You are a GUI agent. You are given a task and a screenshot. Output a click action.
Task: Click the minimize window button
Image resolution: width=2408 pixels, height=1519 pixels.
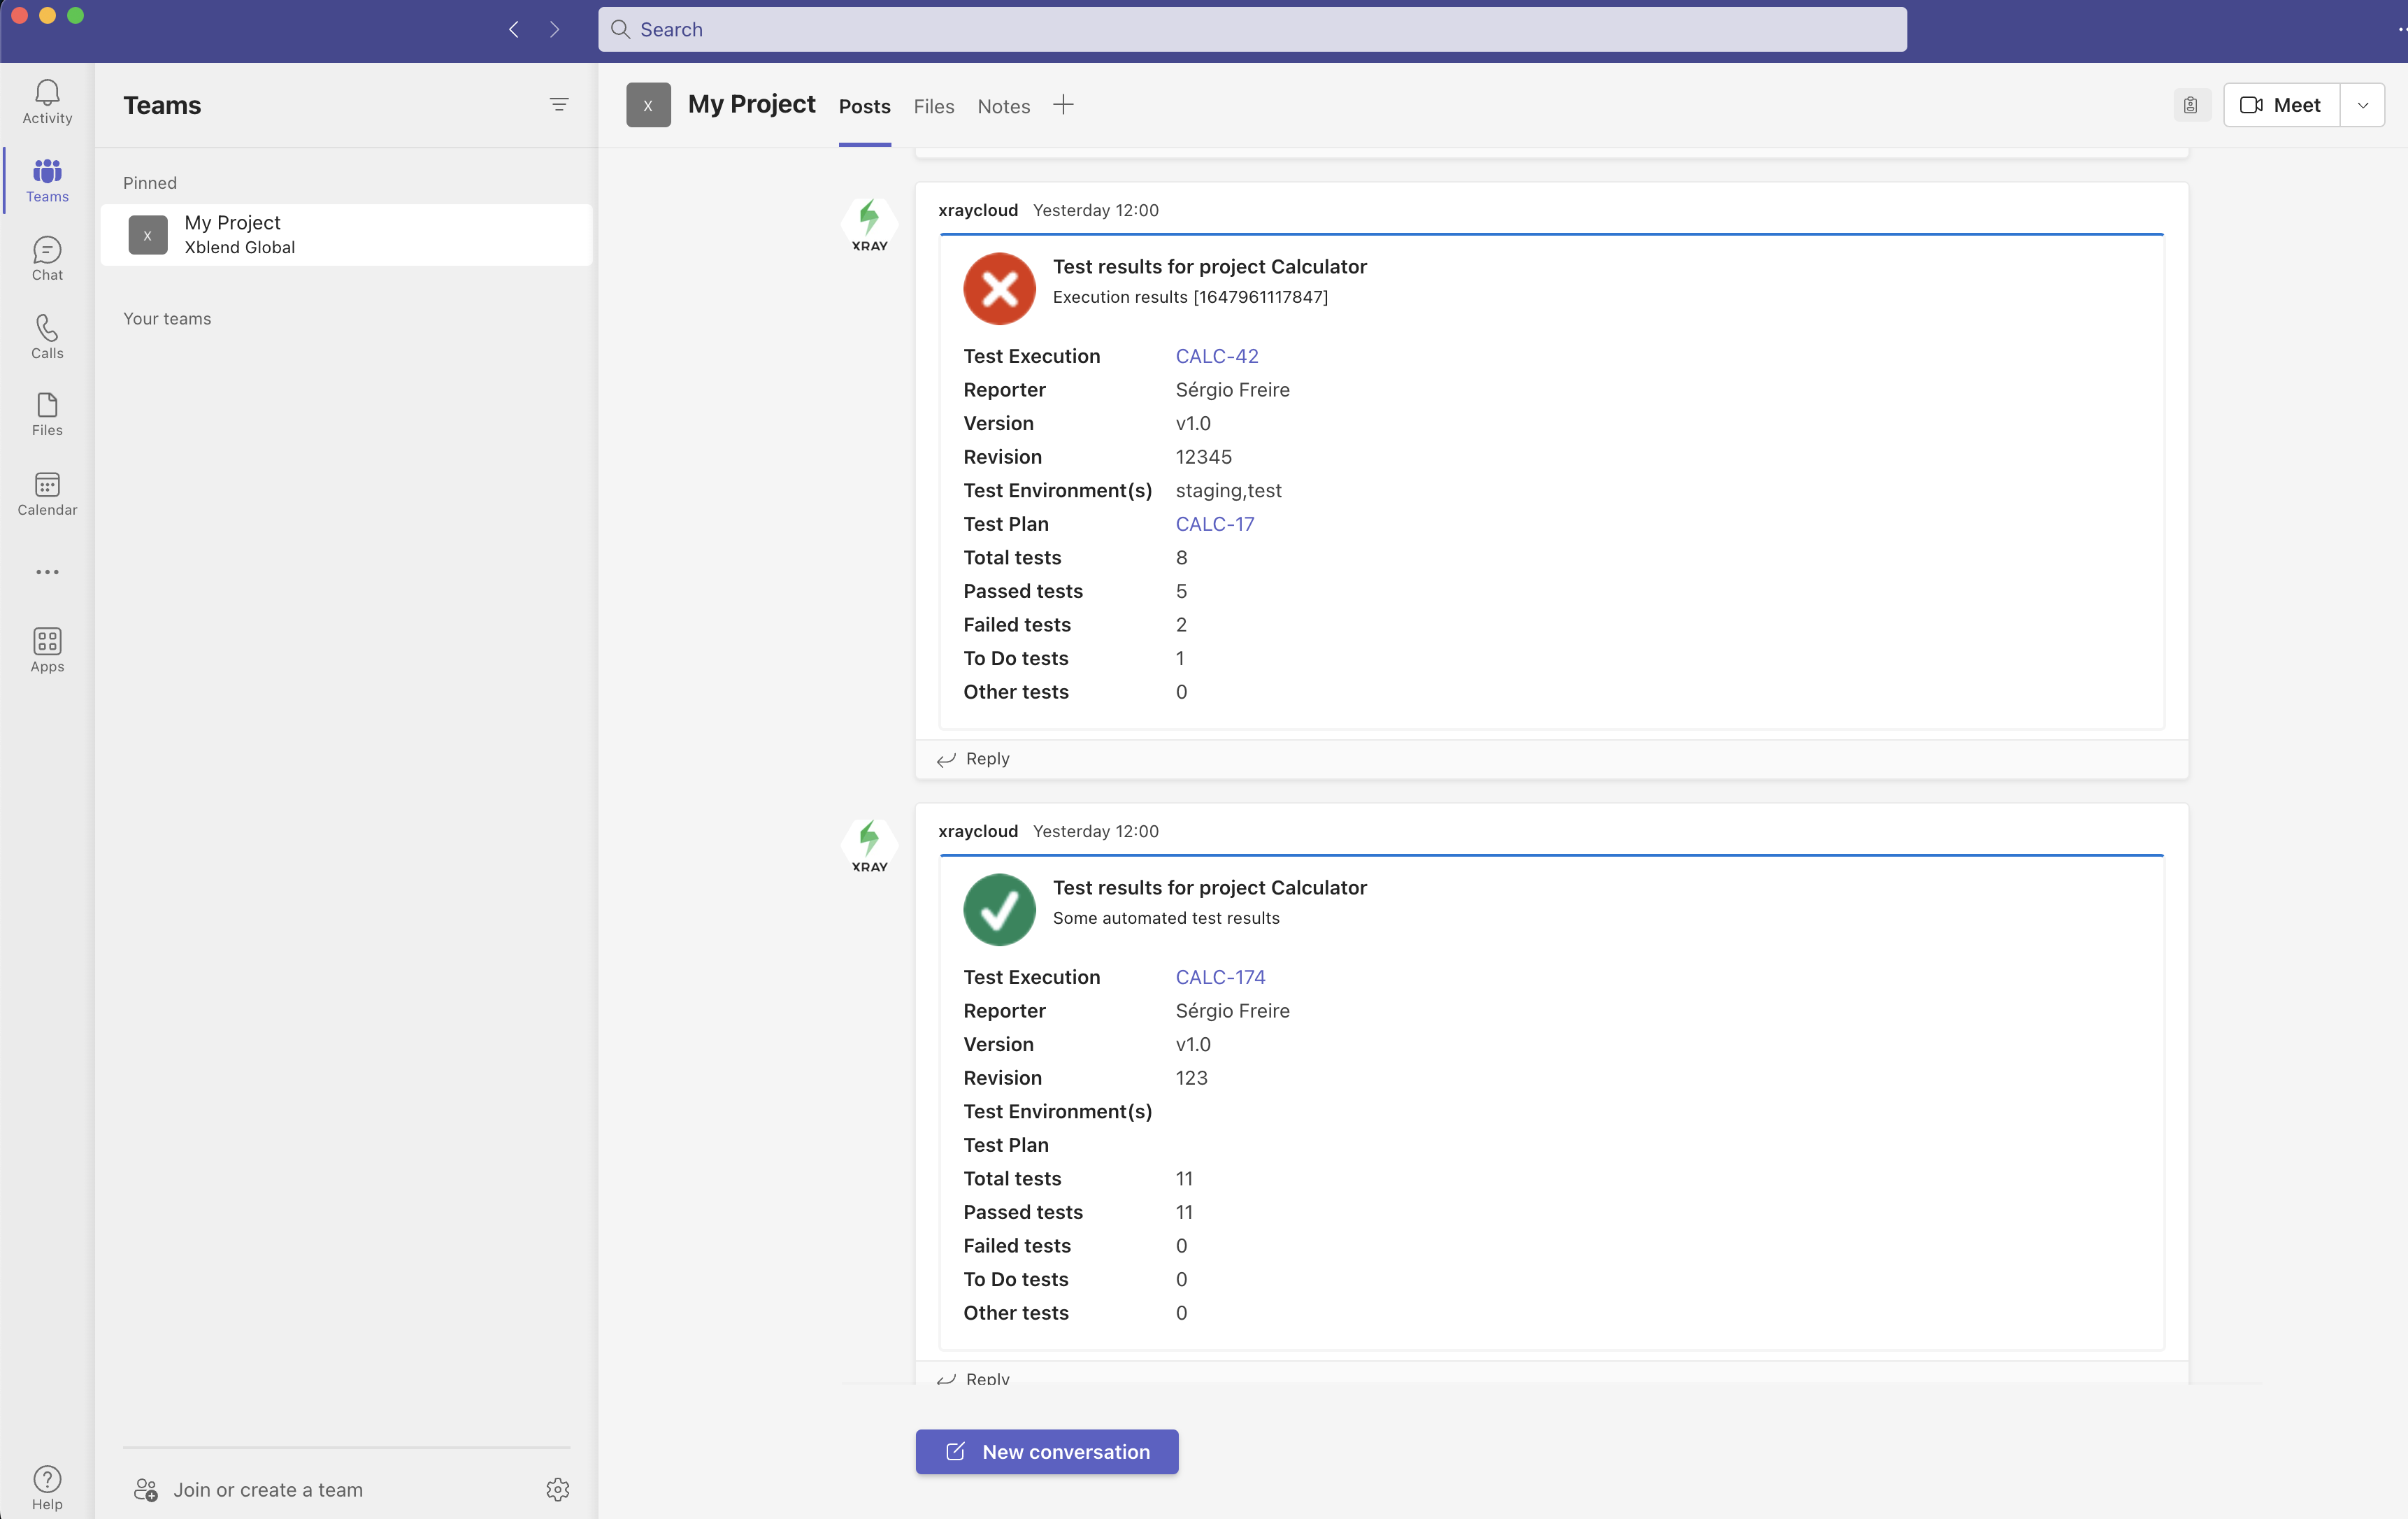tap(47, 15)
